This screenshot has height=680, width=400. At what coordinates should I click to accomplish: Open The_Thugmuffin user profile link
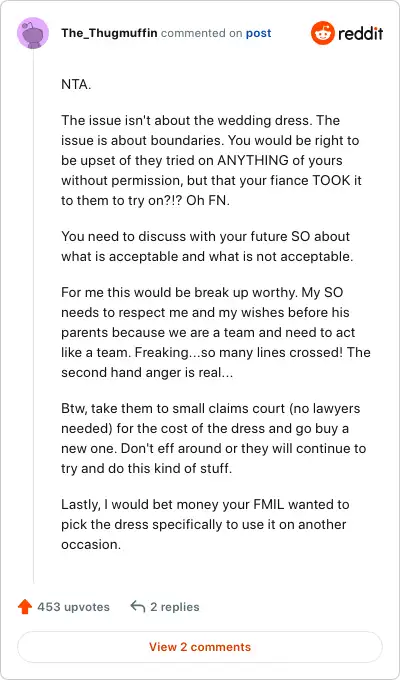[109, 33]
